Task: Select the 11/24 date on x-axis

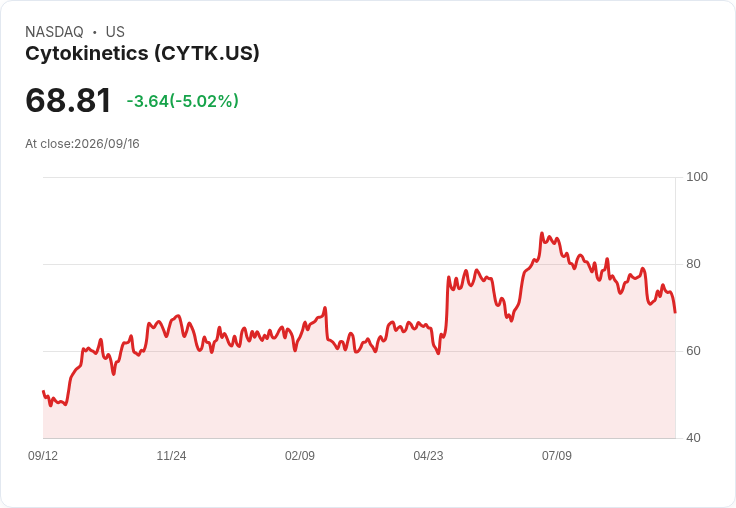Action: 171,455
